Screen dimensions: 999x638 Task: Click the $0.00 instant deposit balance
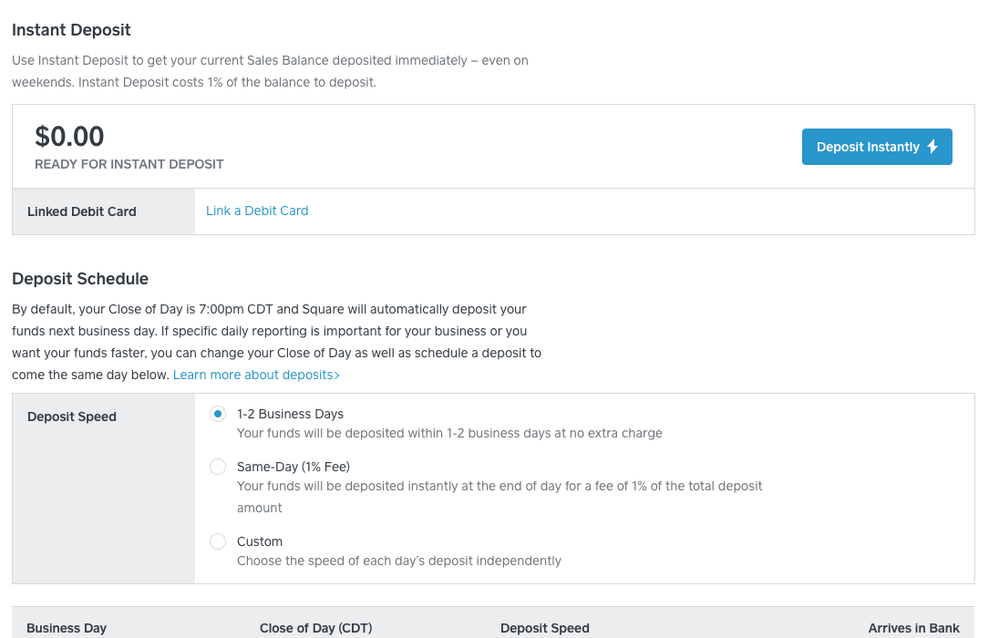[69, 136]
